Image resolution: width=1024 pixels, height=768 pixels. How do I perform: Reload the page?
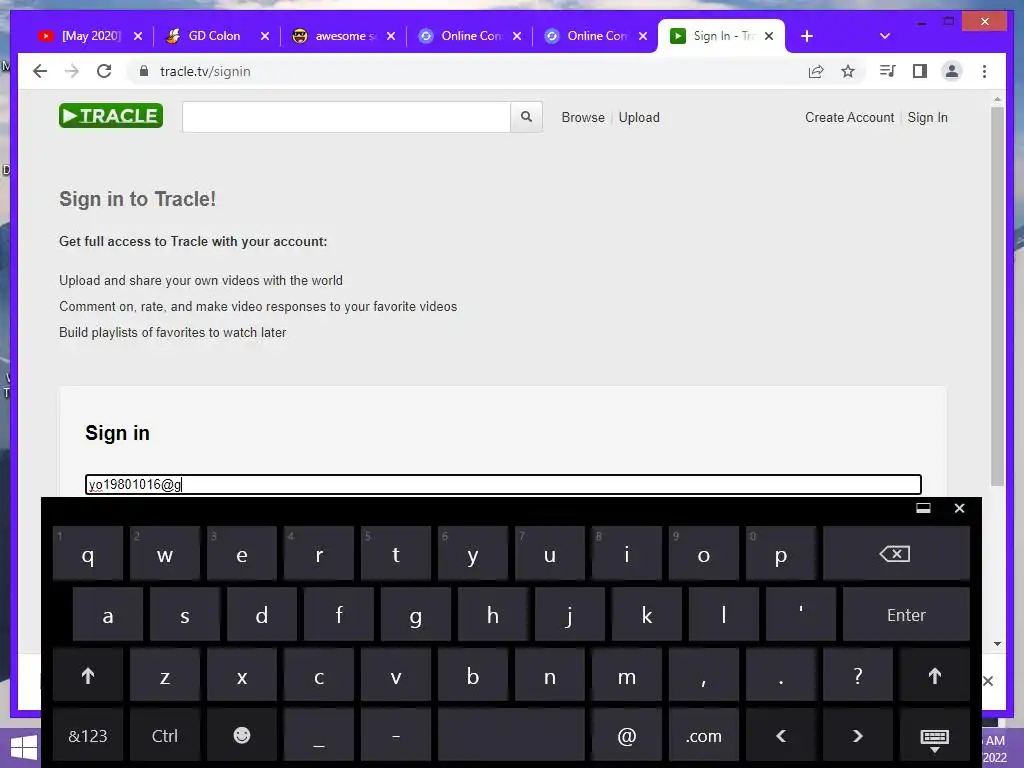(x=104, y=71)
